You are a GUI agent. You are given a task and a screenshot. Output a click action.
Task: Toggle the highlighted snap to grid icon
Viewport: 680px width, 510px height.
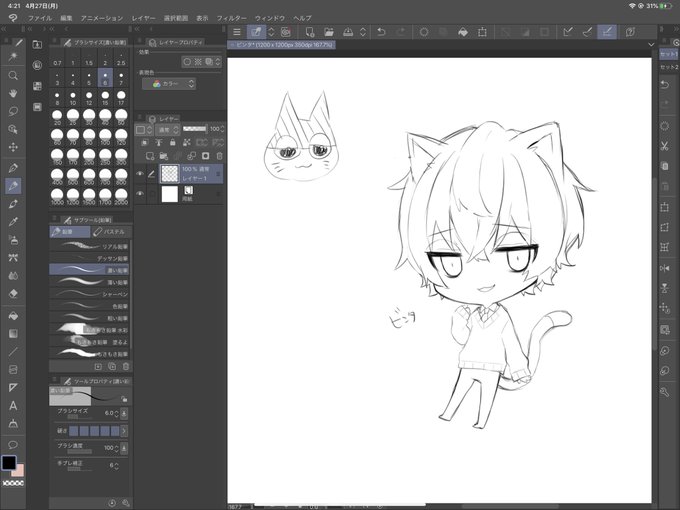point(607,32)
